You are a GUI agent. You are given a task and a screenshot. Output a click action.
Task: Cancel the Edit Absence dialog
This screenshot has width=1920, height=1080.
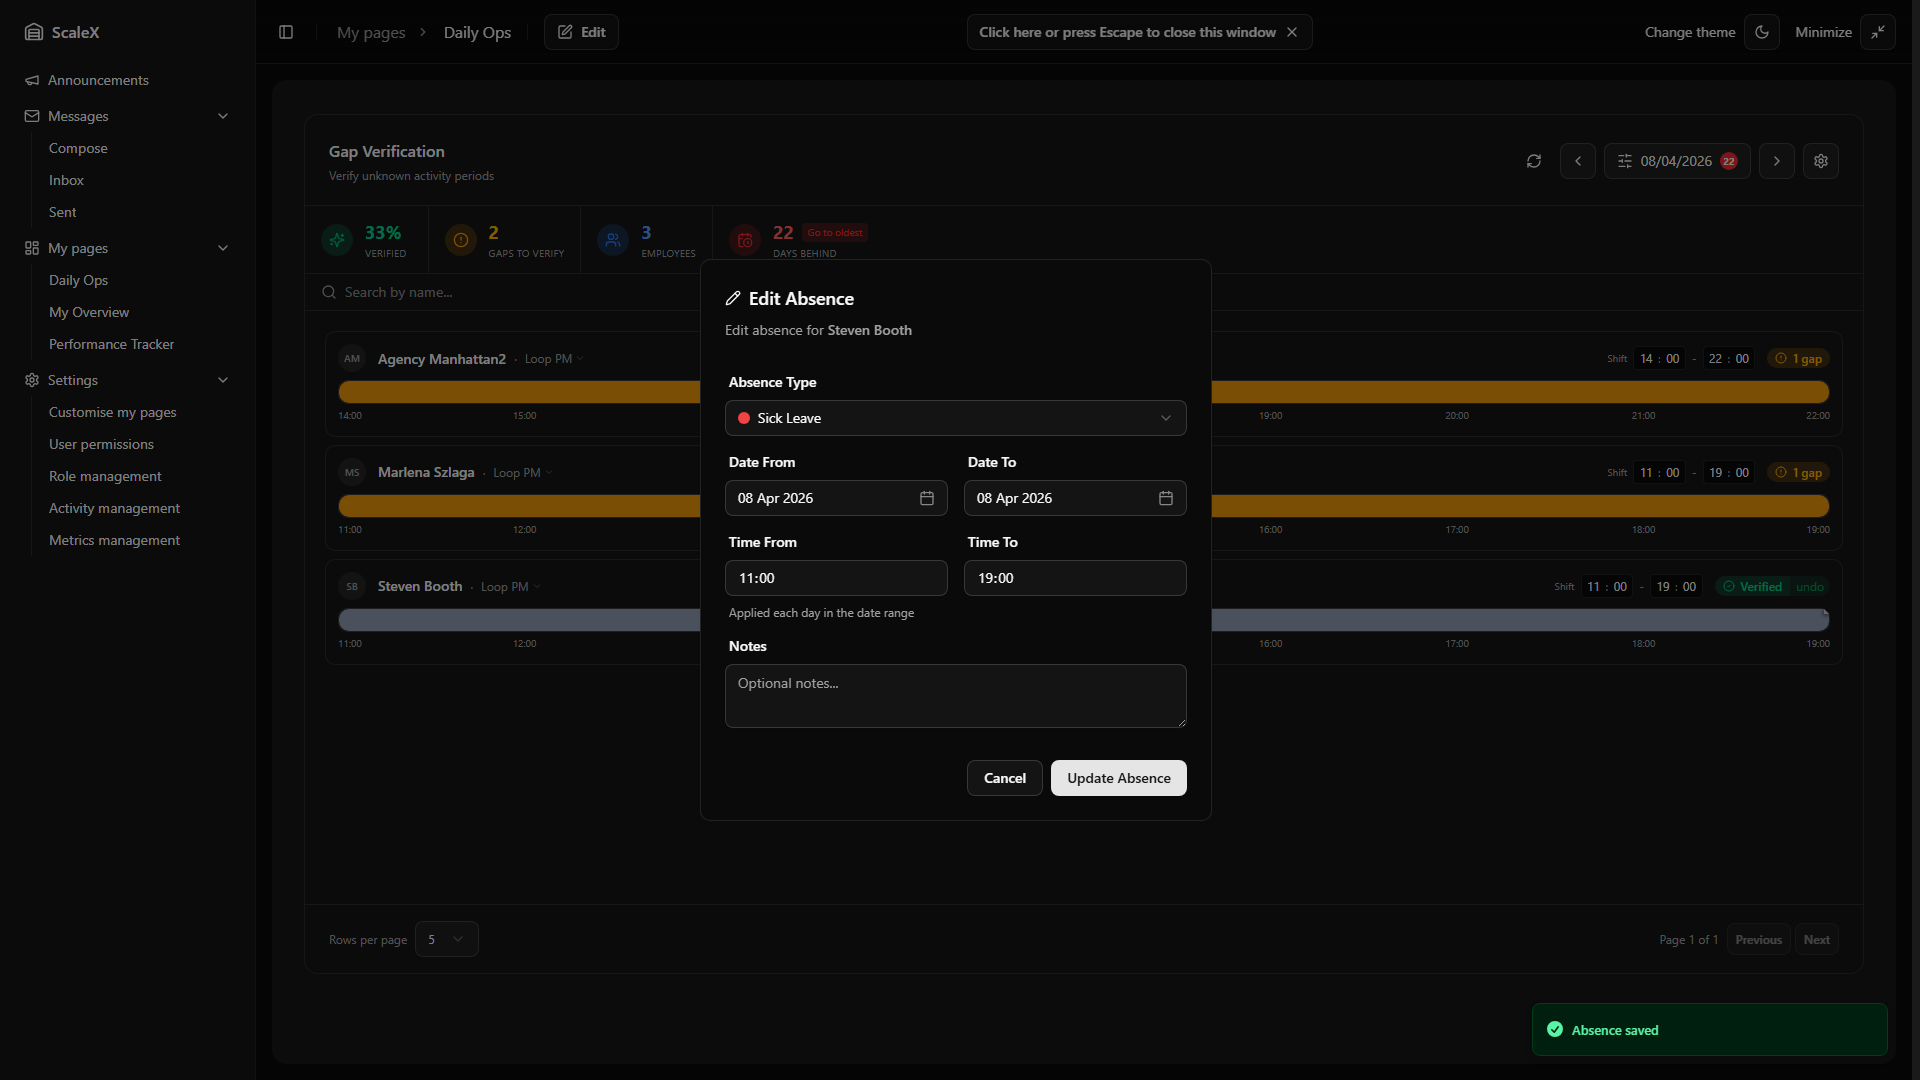pos(1004,778)
